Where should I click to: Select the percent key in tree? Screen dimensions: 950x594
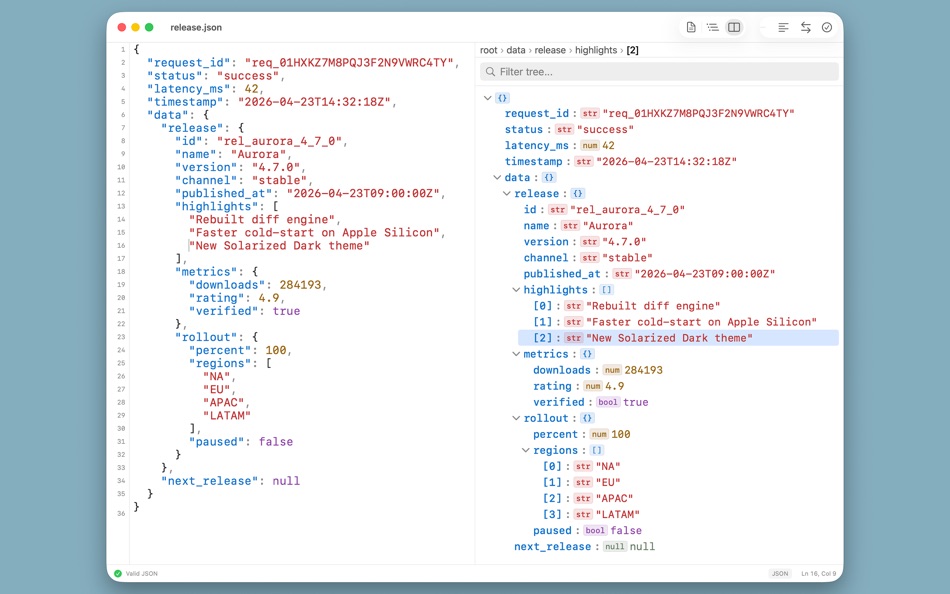pyautogui.click(x=556, y=434)
